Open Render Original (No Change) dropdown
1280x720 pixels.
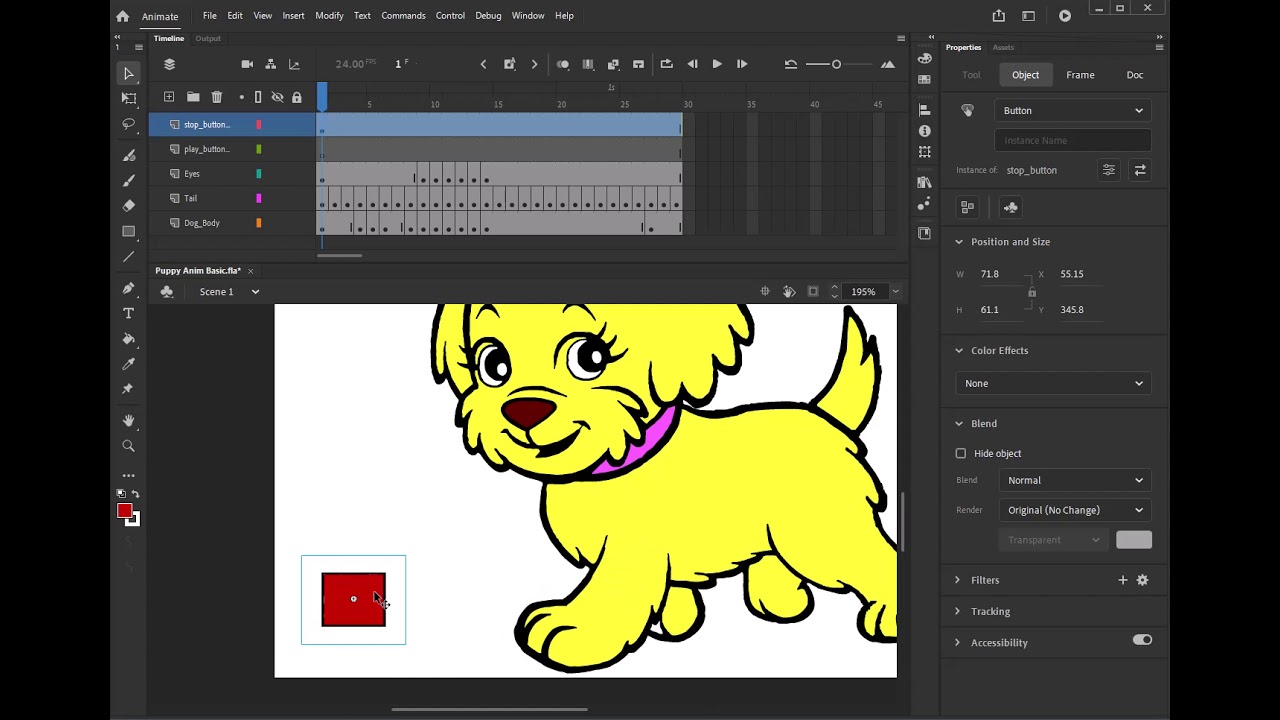tap(1075, 510)
